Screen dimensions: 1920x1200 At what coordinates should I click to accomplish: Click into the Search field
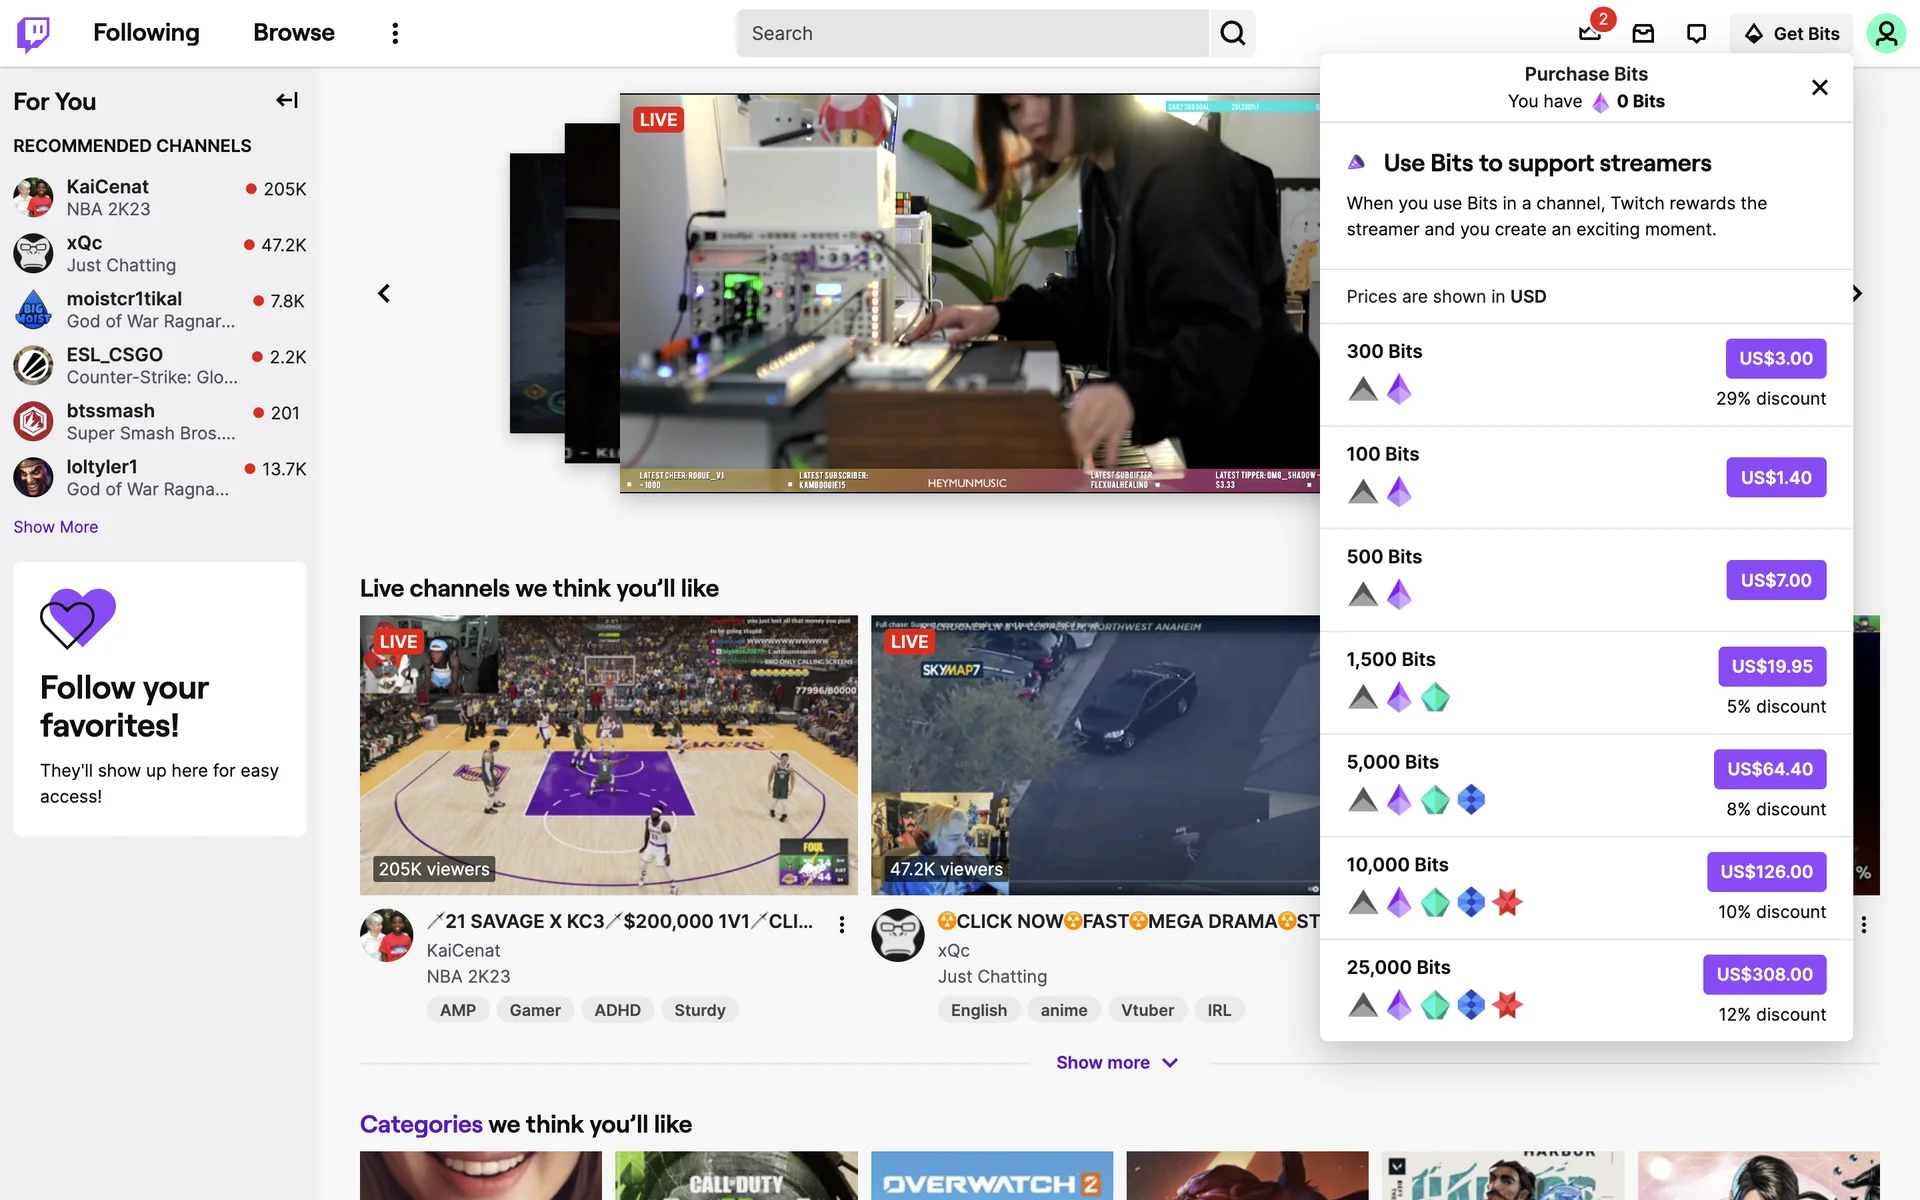click(x=970, y=33)
